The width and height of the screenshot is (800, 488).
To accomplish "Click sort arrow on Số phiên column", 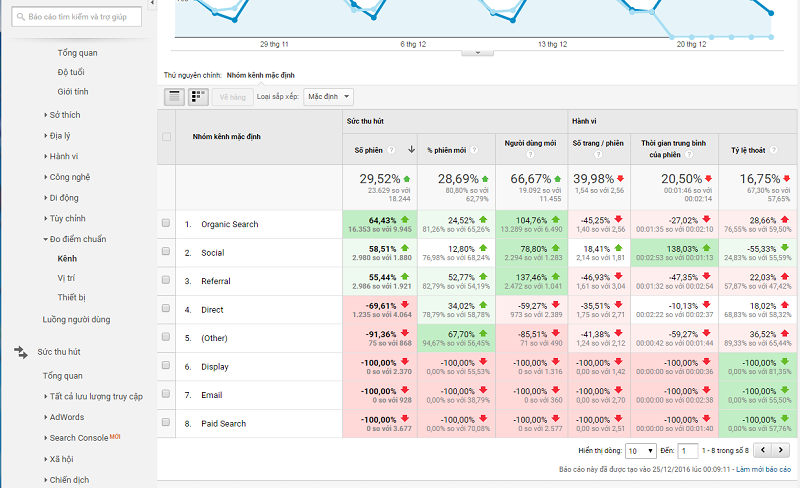I will tap(411, 150).
